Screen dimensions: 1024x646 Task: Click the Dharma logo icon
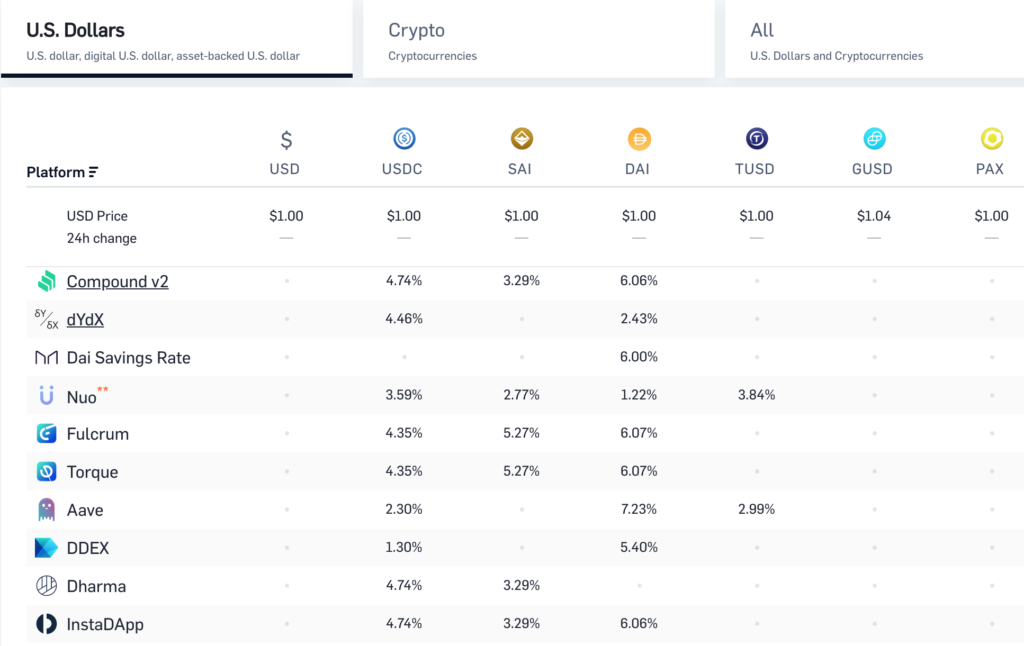46,585
